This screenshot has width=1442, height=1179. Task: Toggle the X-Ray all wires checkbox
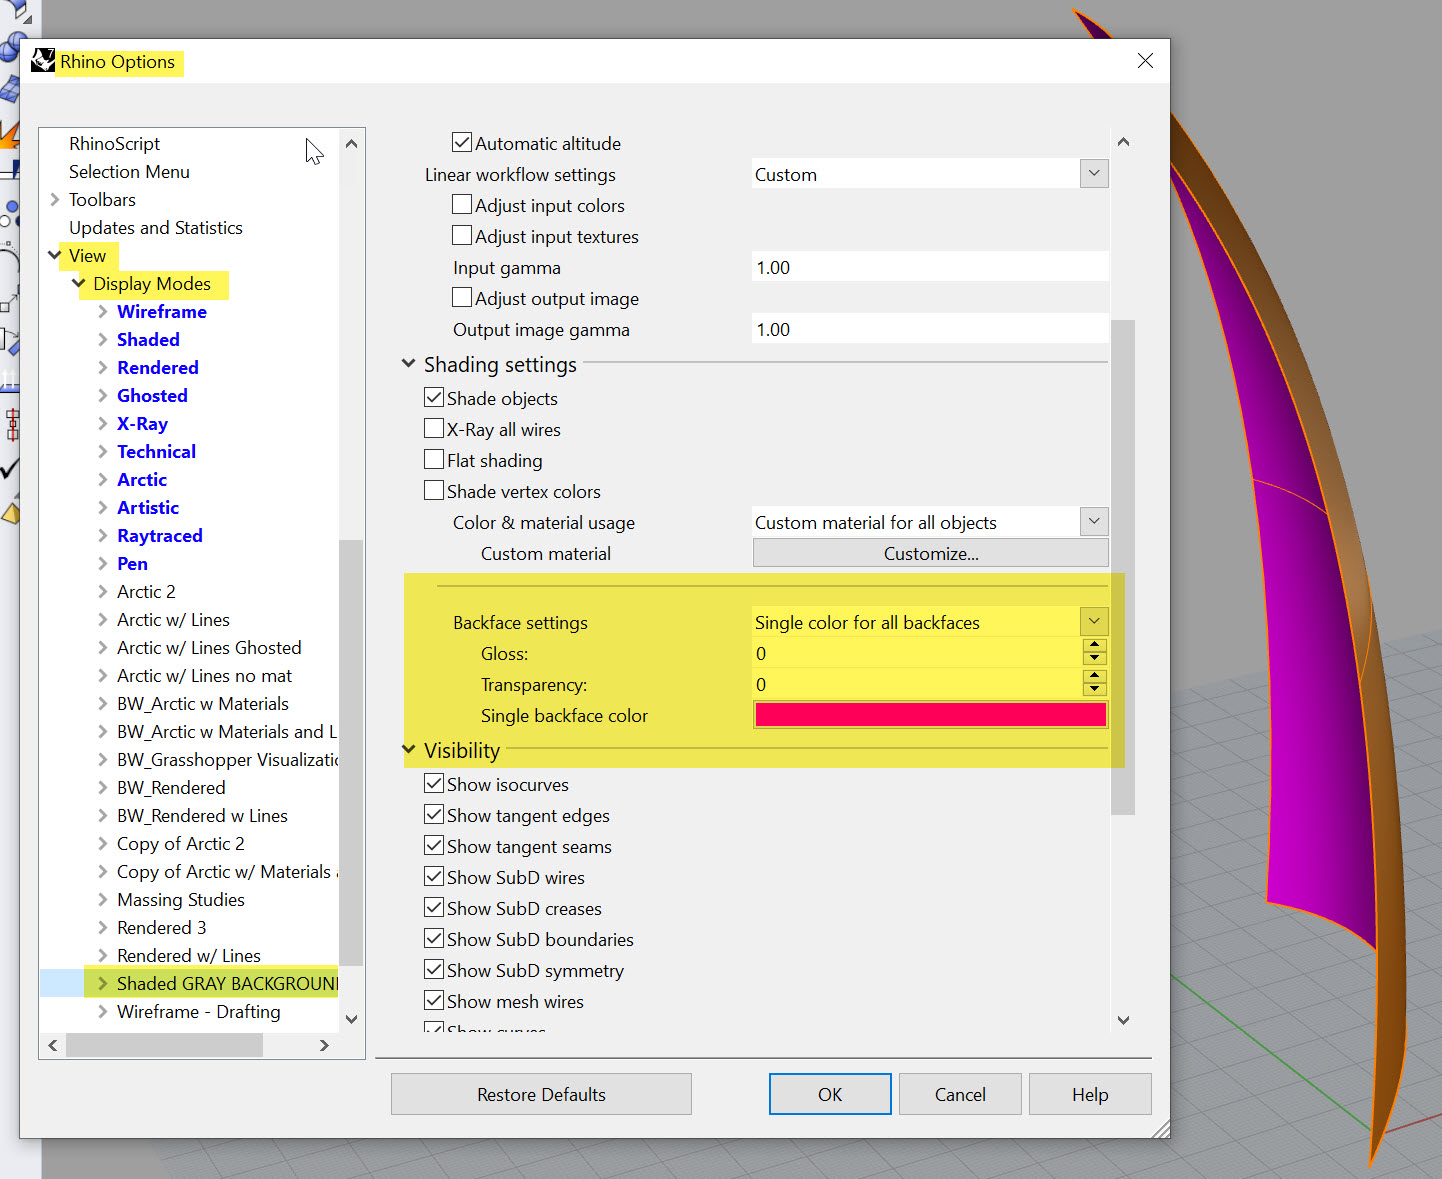(x=434, y=429)
